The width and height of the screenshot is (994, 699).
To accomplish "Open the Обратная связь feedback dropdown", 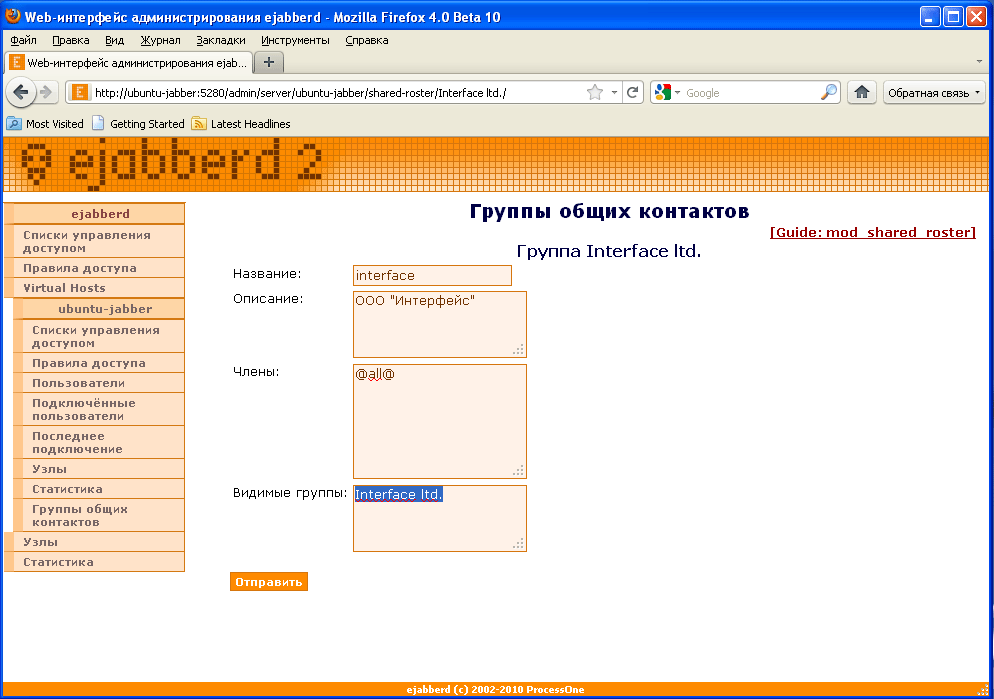I will (934, 93).
